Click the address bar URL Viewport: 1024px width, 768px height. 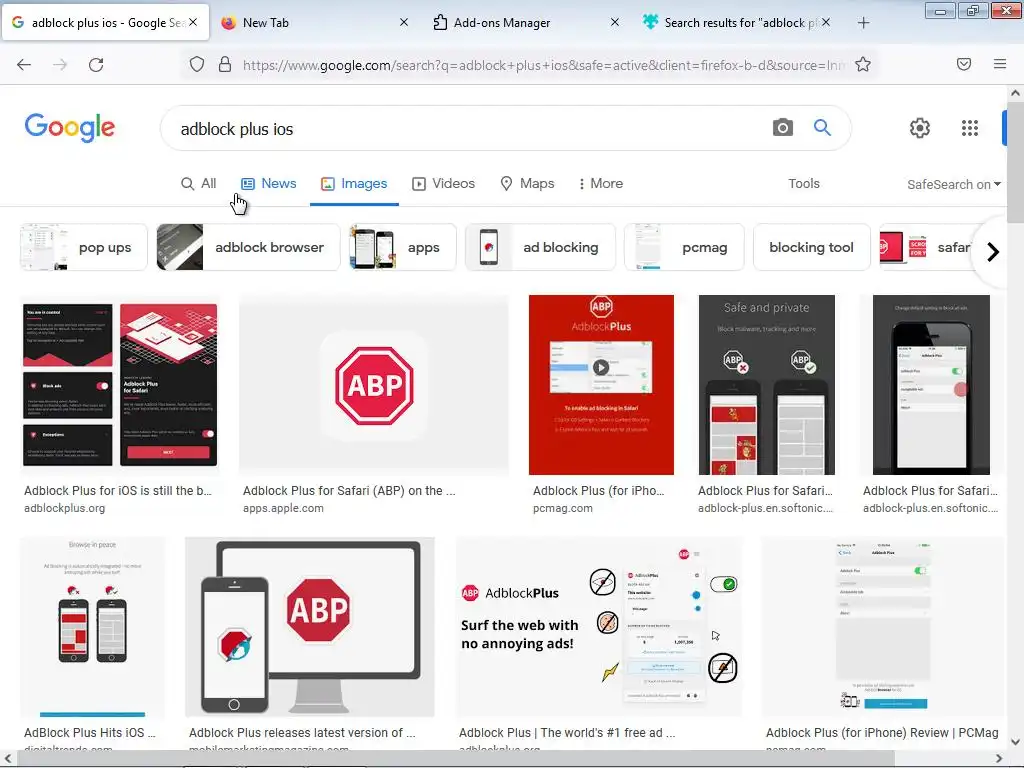point(543,65)
